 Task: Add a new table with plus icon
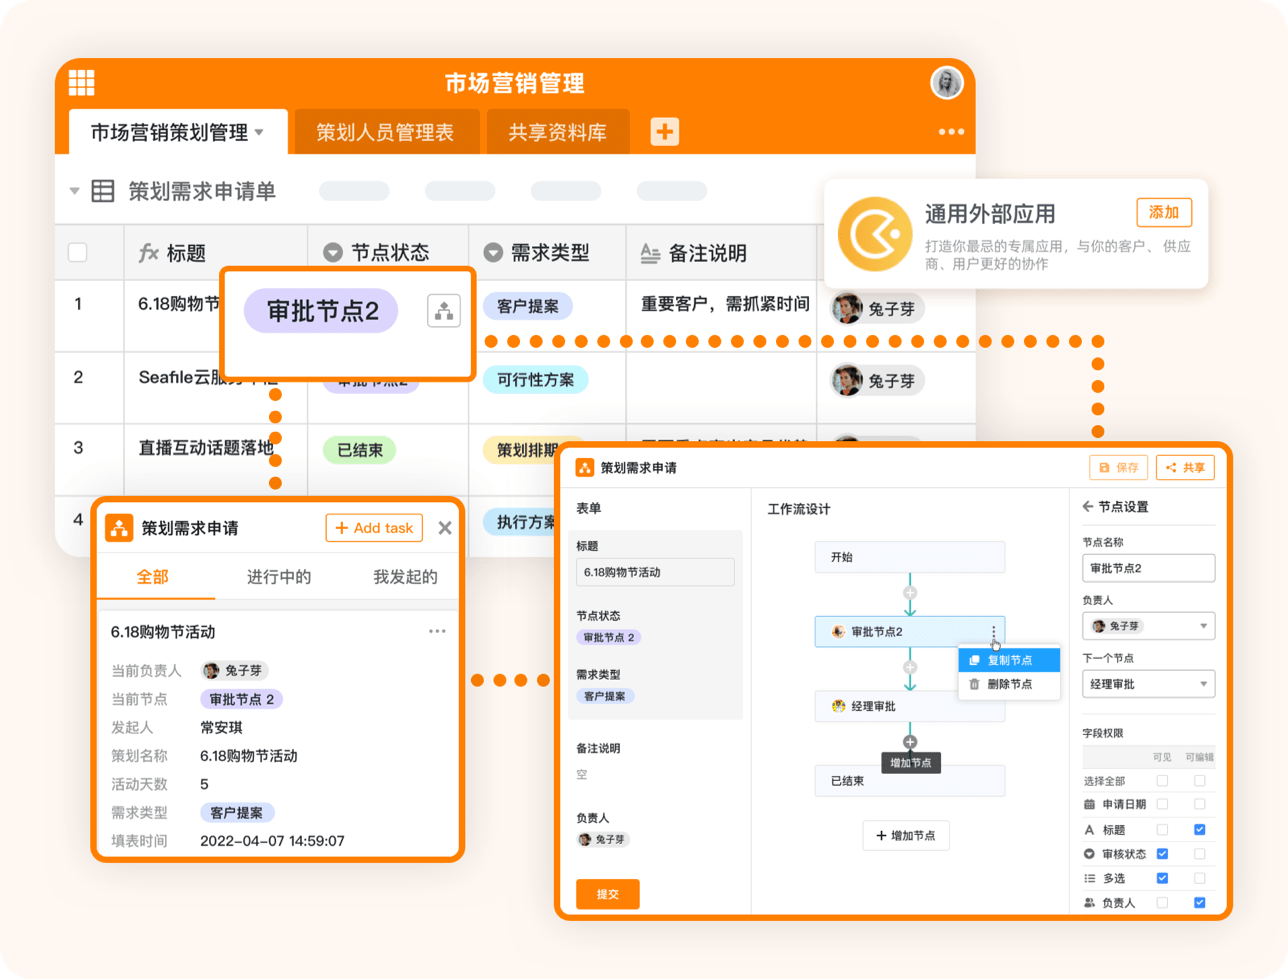coord(665,132)
